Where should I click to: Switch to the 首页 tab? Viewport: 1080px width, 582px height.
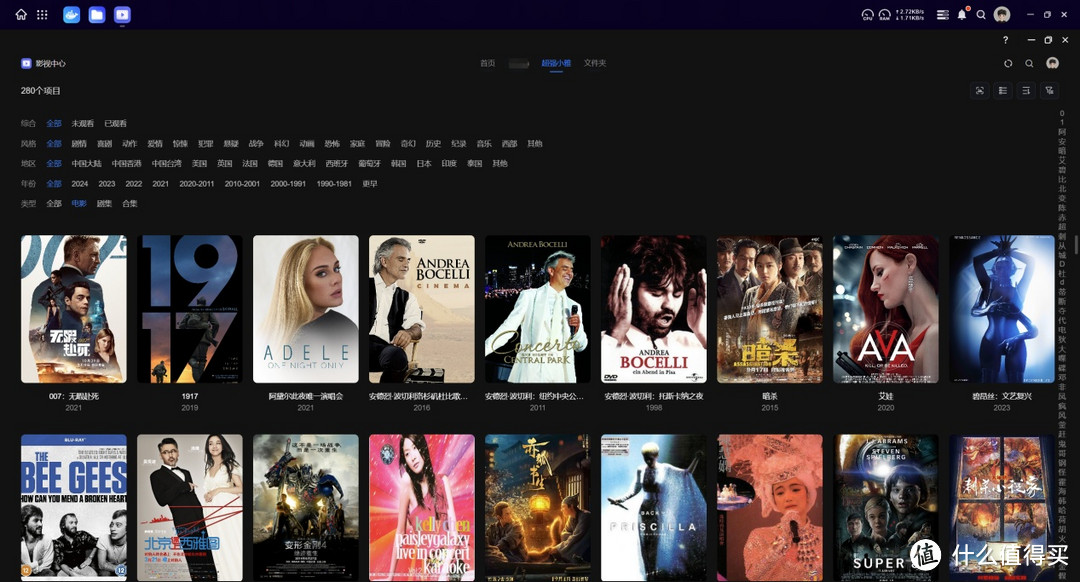(x=487, y=63)
